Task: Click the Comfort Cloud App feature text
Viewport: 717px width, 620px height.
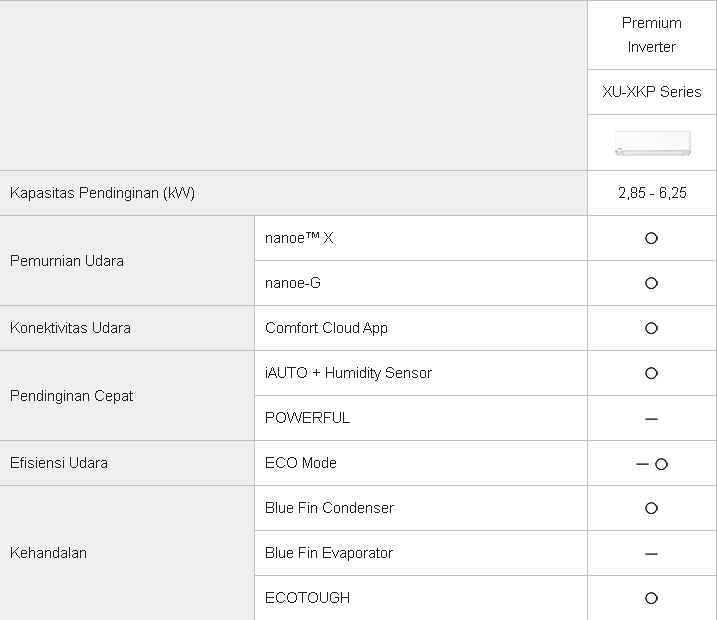Action: (326, 328)
